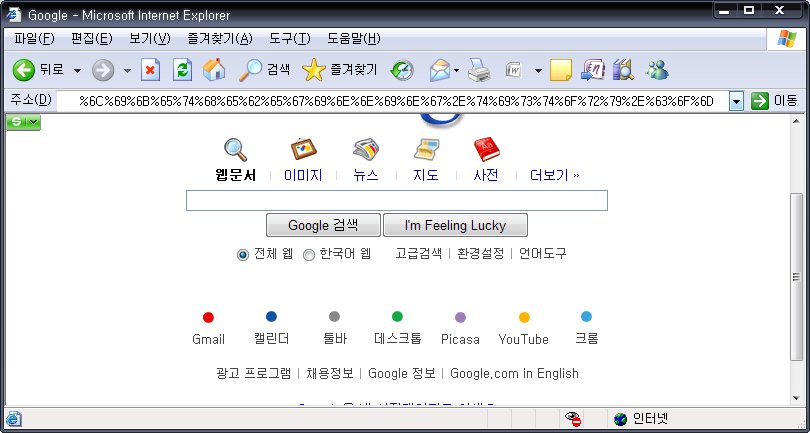This screenshot has width=810, height=433.
Task: Click the I'm Feeling Lucky button
Action: click(455, 225)
